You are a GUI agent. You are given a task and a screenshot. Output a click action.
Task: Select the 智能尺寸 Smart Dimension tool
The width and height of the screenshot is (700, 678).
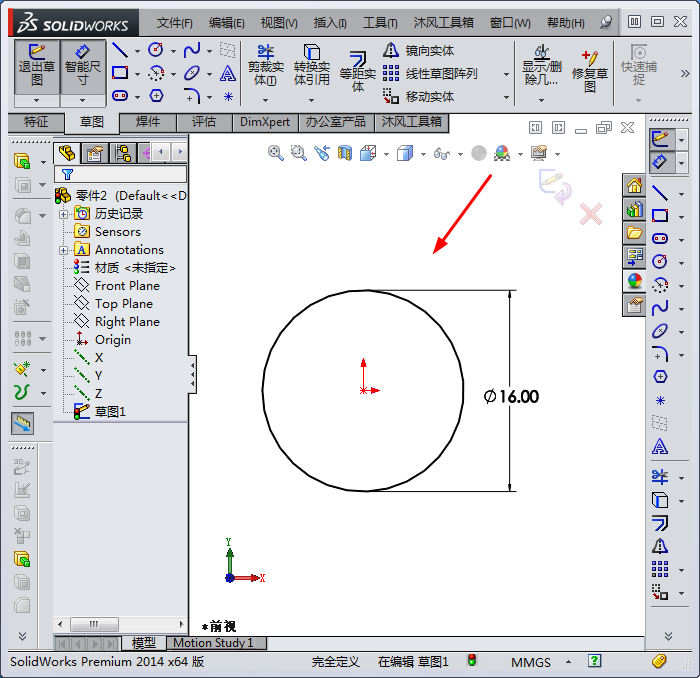coord(83,66)
